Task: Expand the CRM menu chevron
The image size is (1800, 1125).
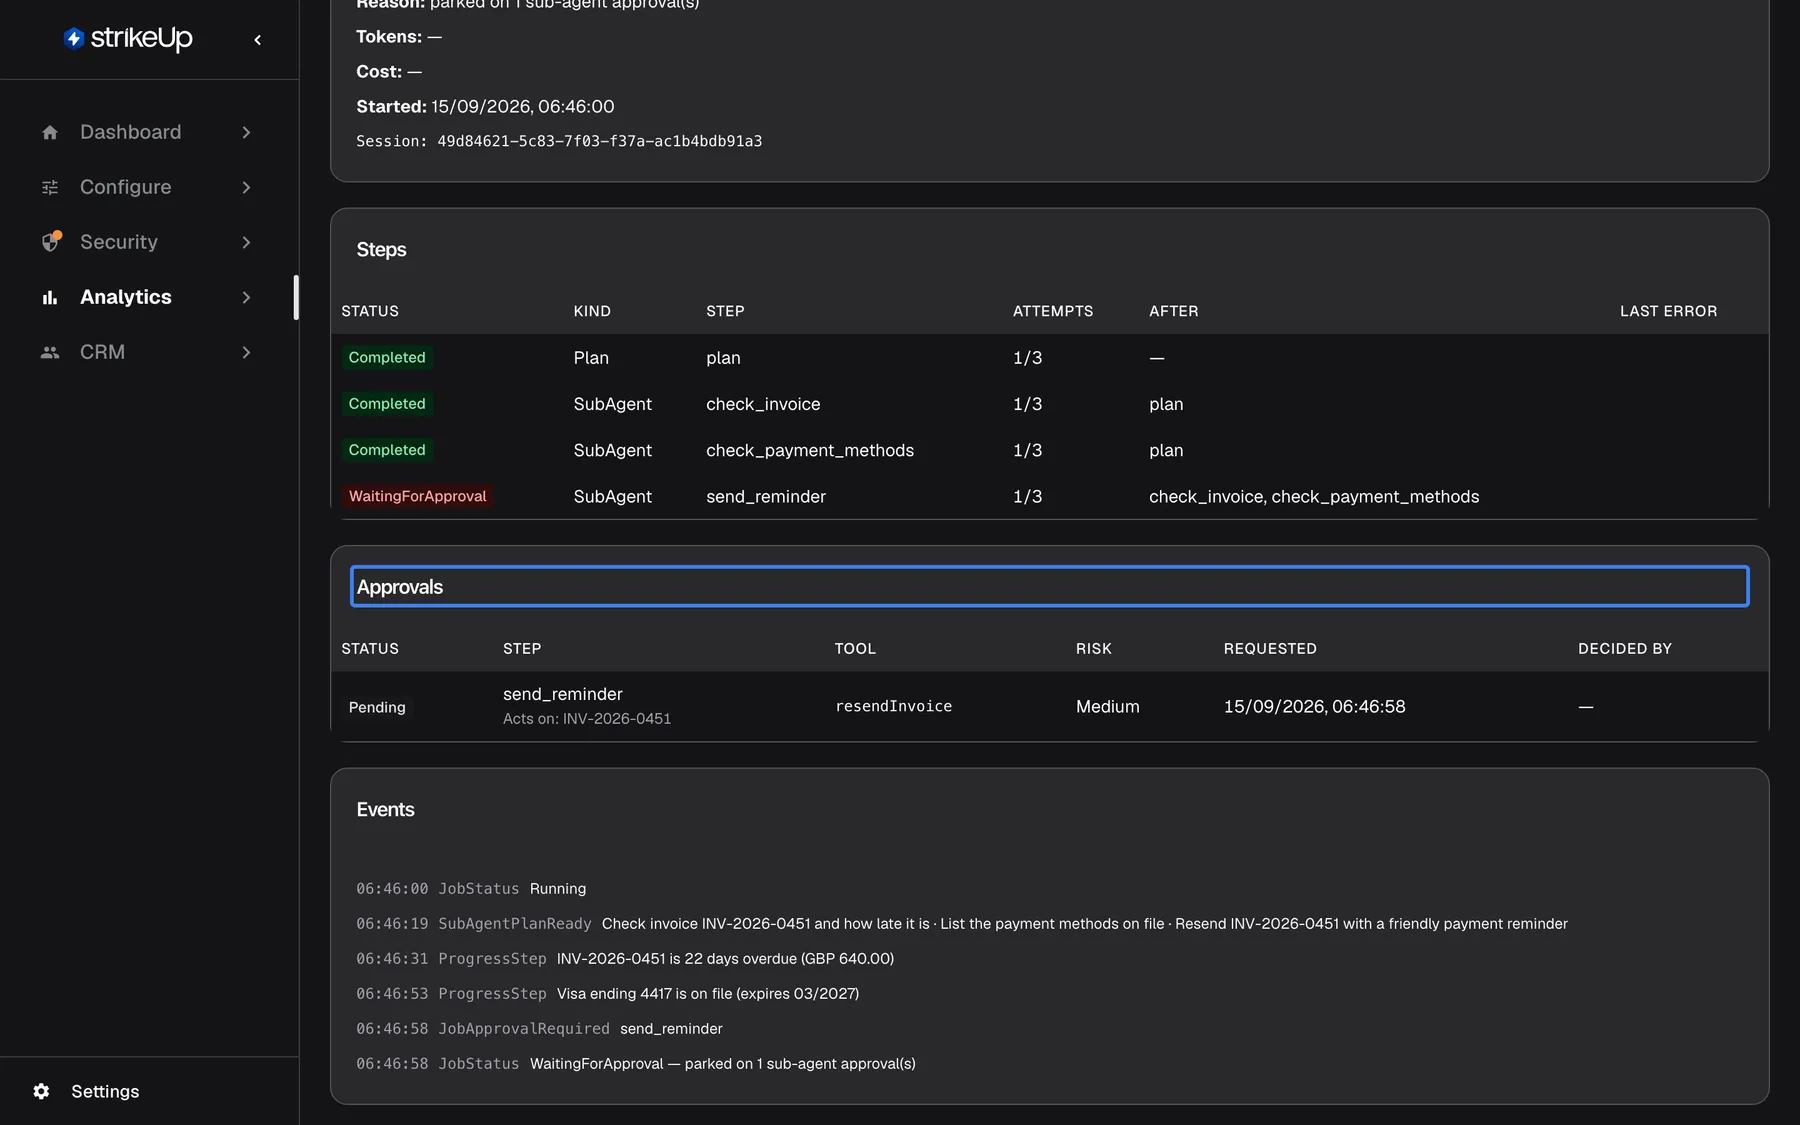Action: 246,352
